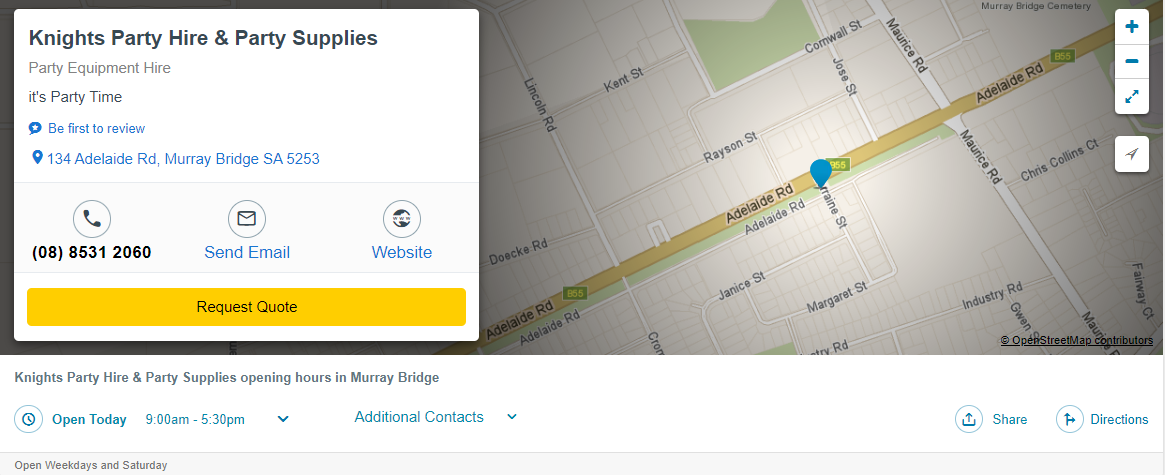Click the locate-me arrow icon
Screen dimensions: 1165x475
pos(1132,154)
